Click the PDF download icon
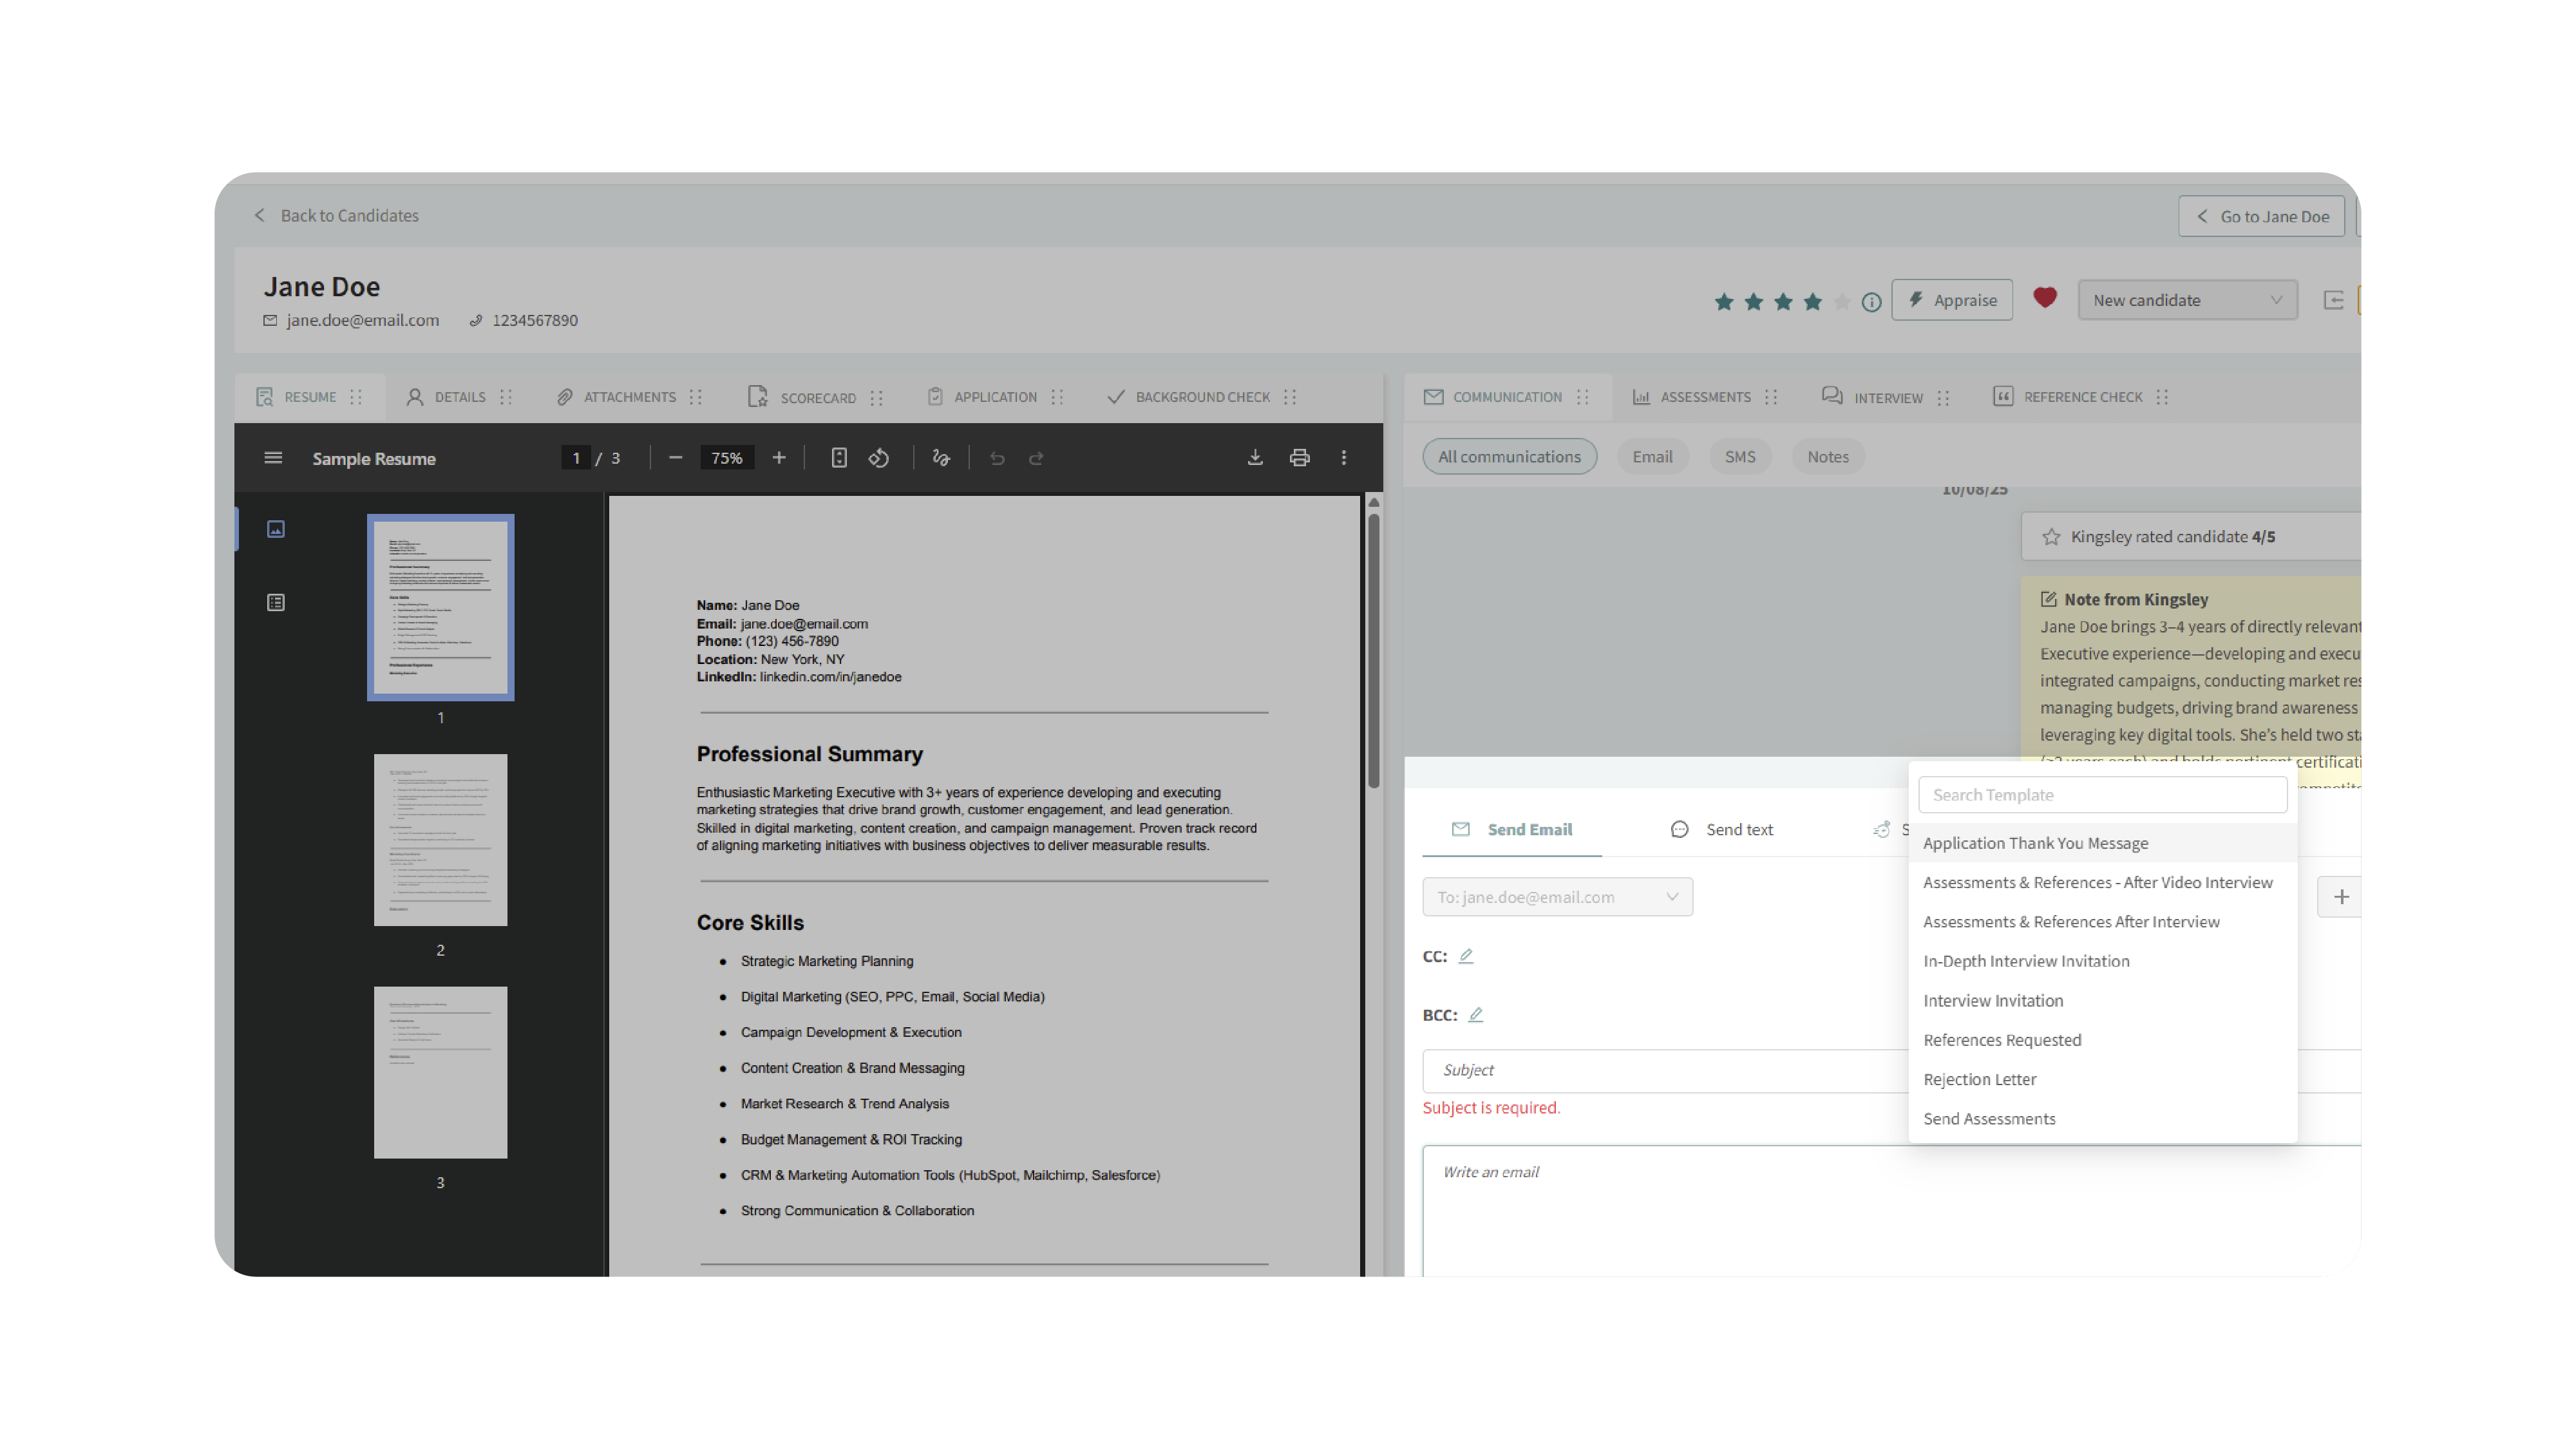 pyautogui.click(x=1255, y=458)
